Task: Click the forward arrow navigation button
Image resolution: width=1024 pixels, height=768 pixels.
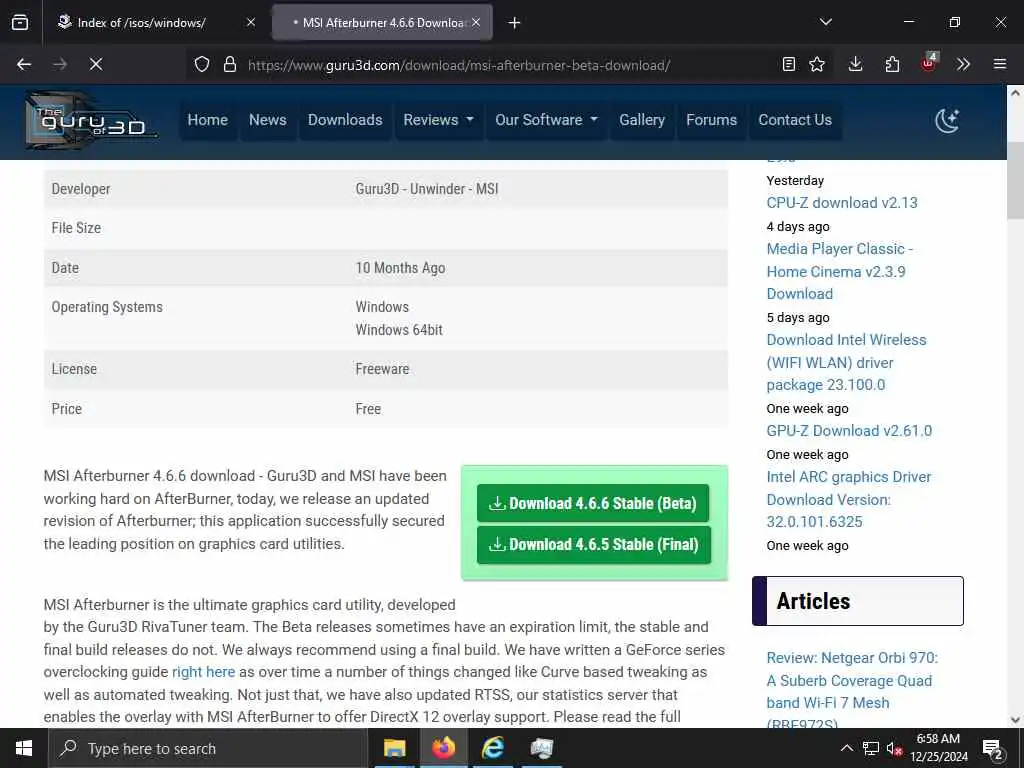Action: [x=60, y=64]
